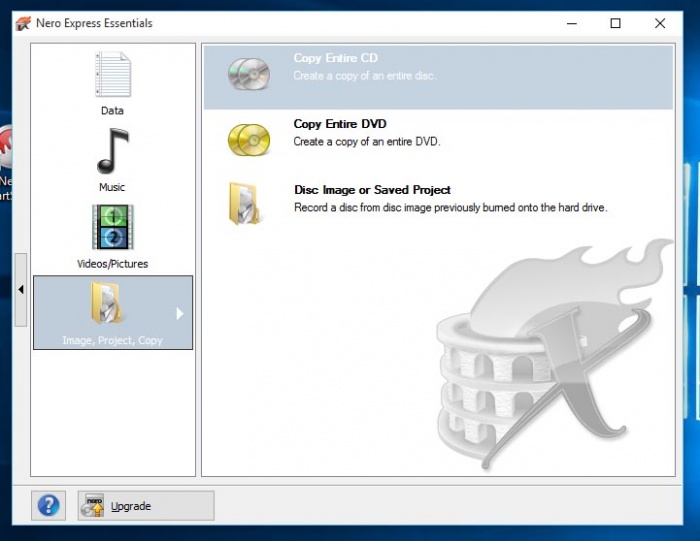The image size is (700, 541).
Task: Select the Image, Project, Copy folder icon
Action: pyautogui.click(x=106, y=303)
